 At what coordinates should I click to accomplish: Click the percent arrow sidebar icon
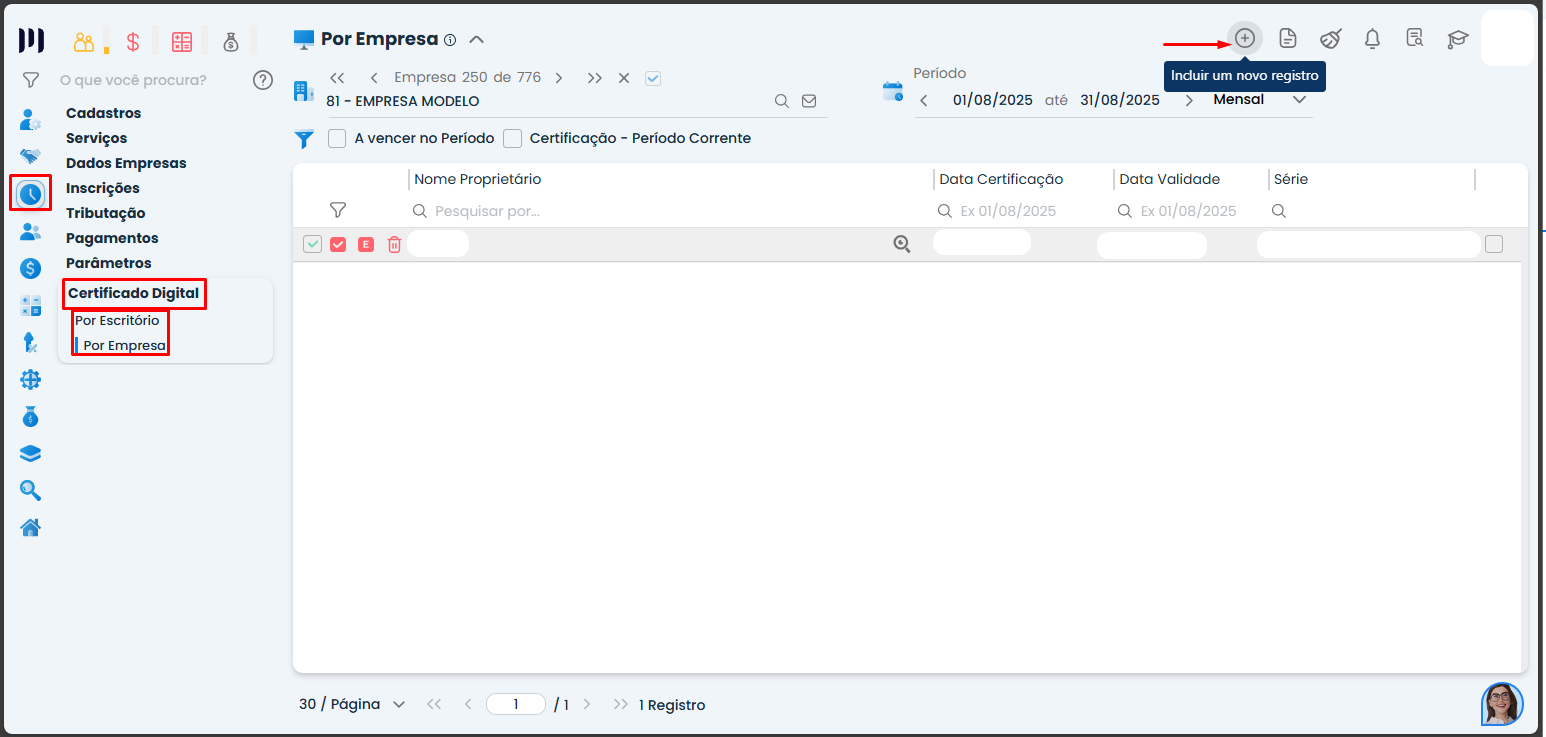[x=31, y=342]
